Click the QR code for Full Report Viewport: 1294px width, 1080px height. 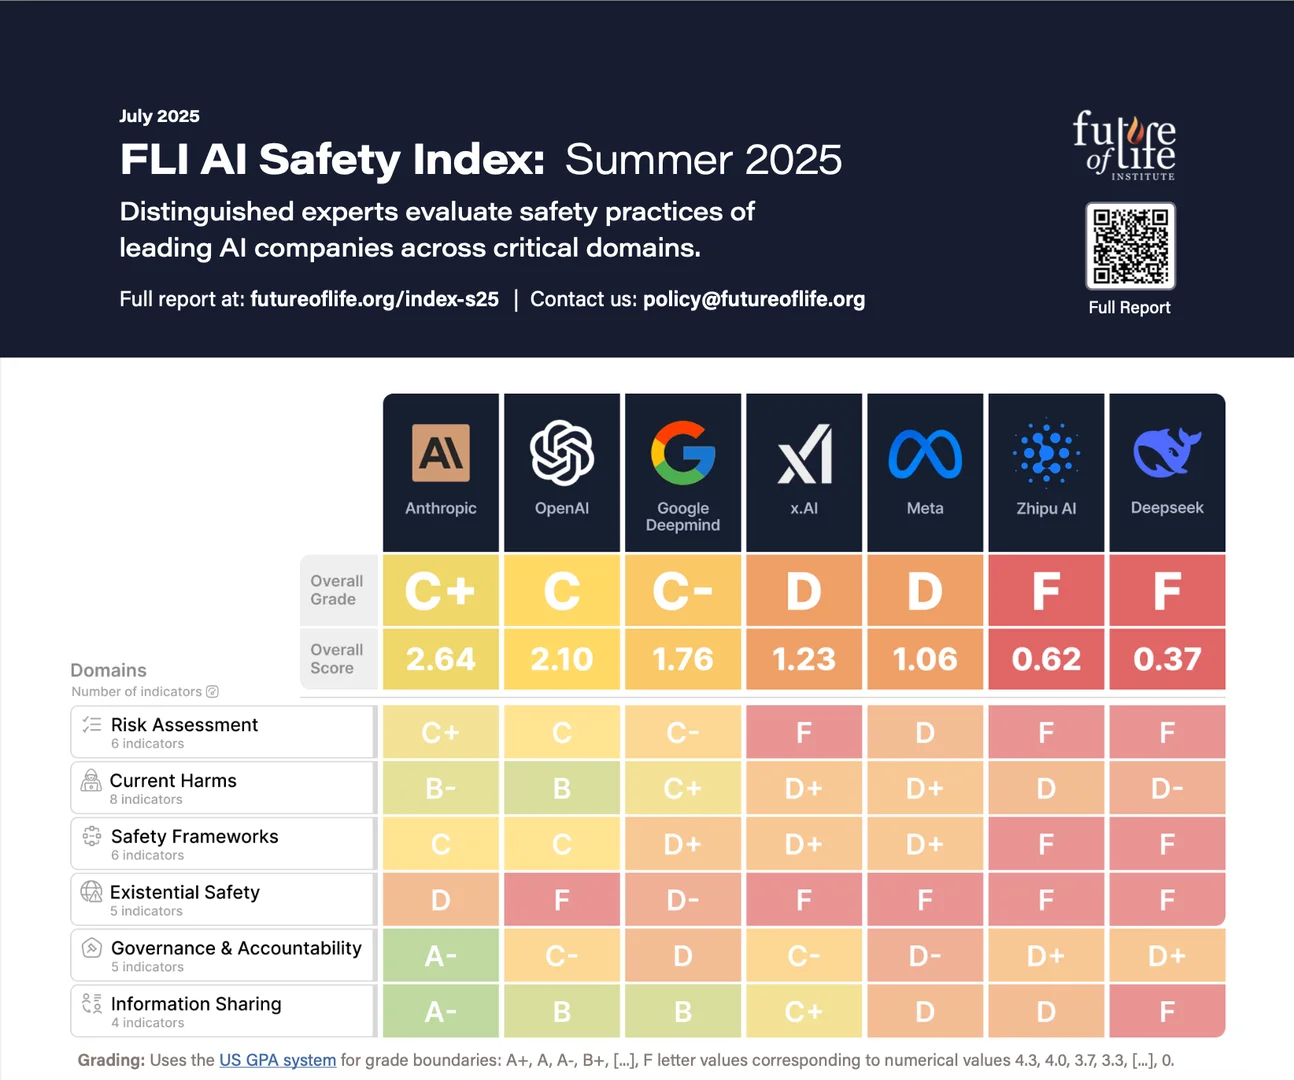[x=1131, y=246]
